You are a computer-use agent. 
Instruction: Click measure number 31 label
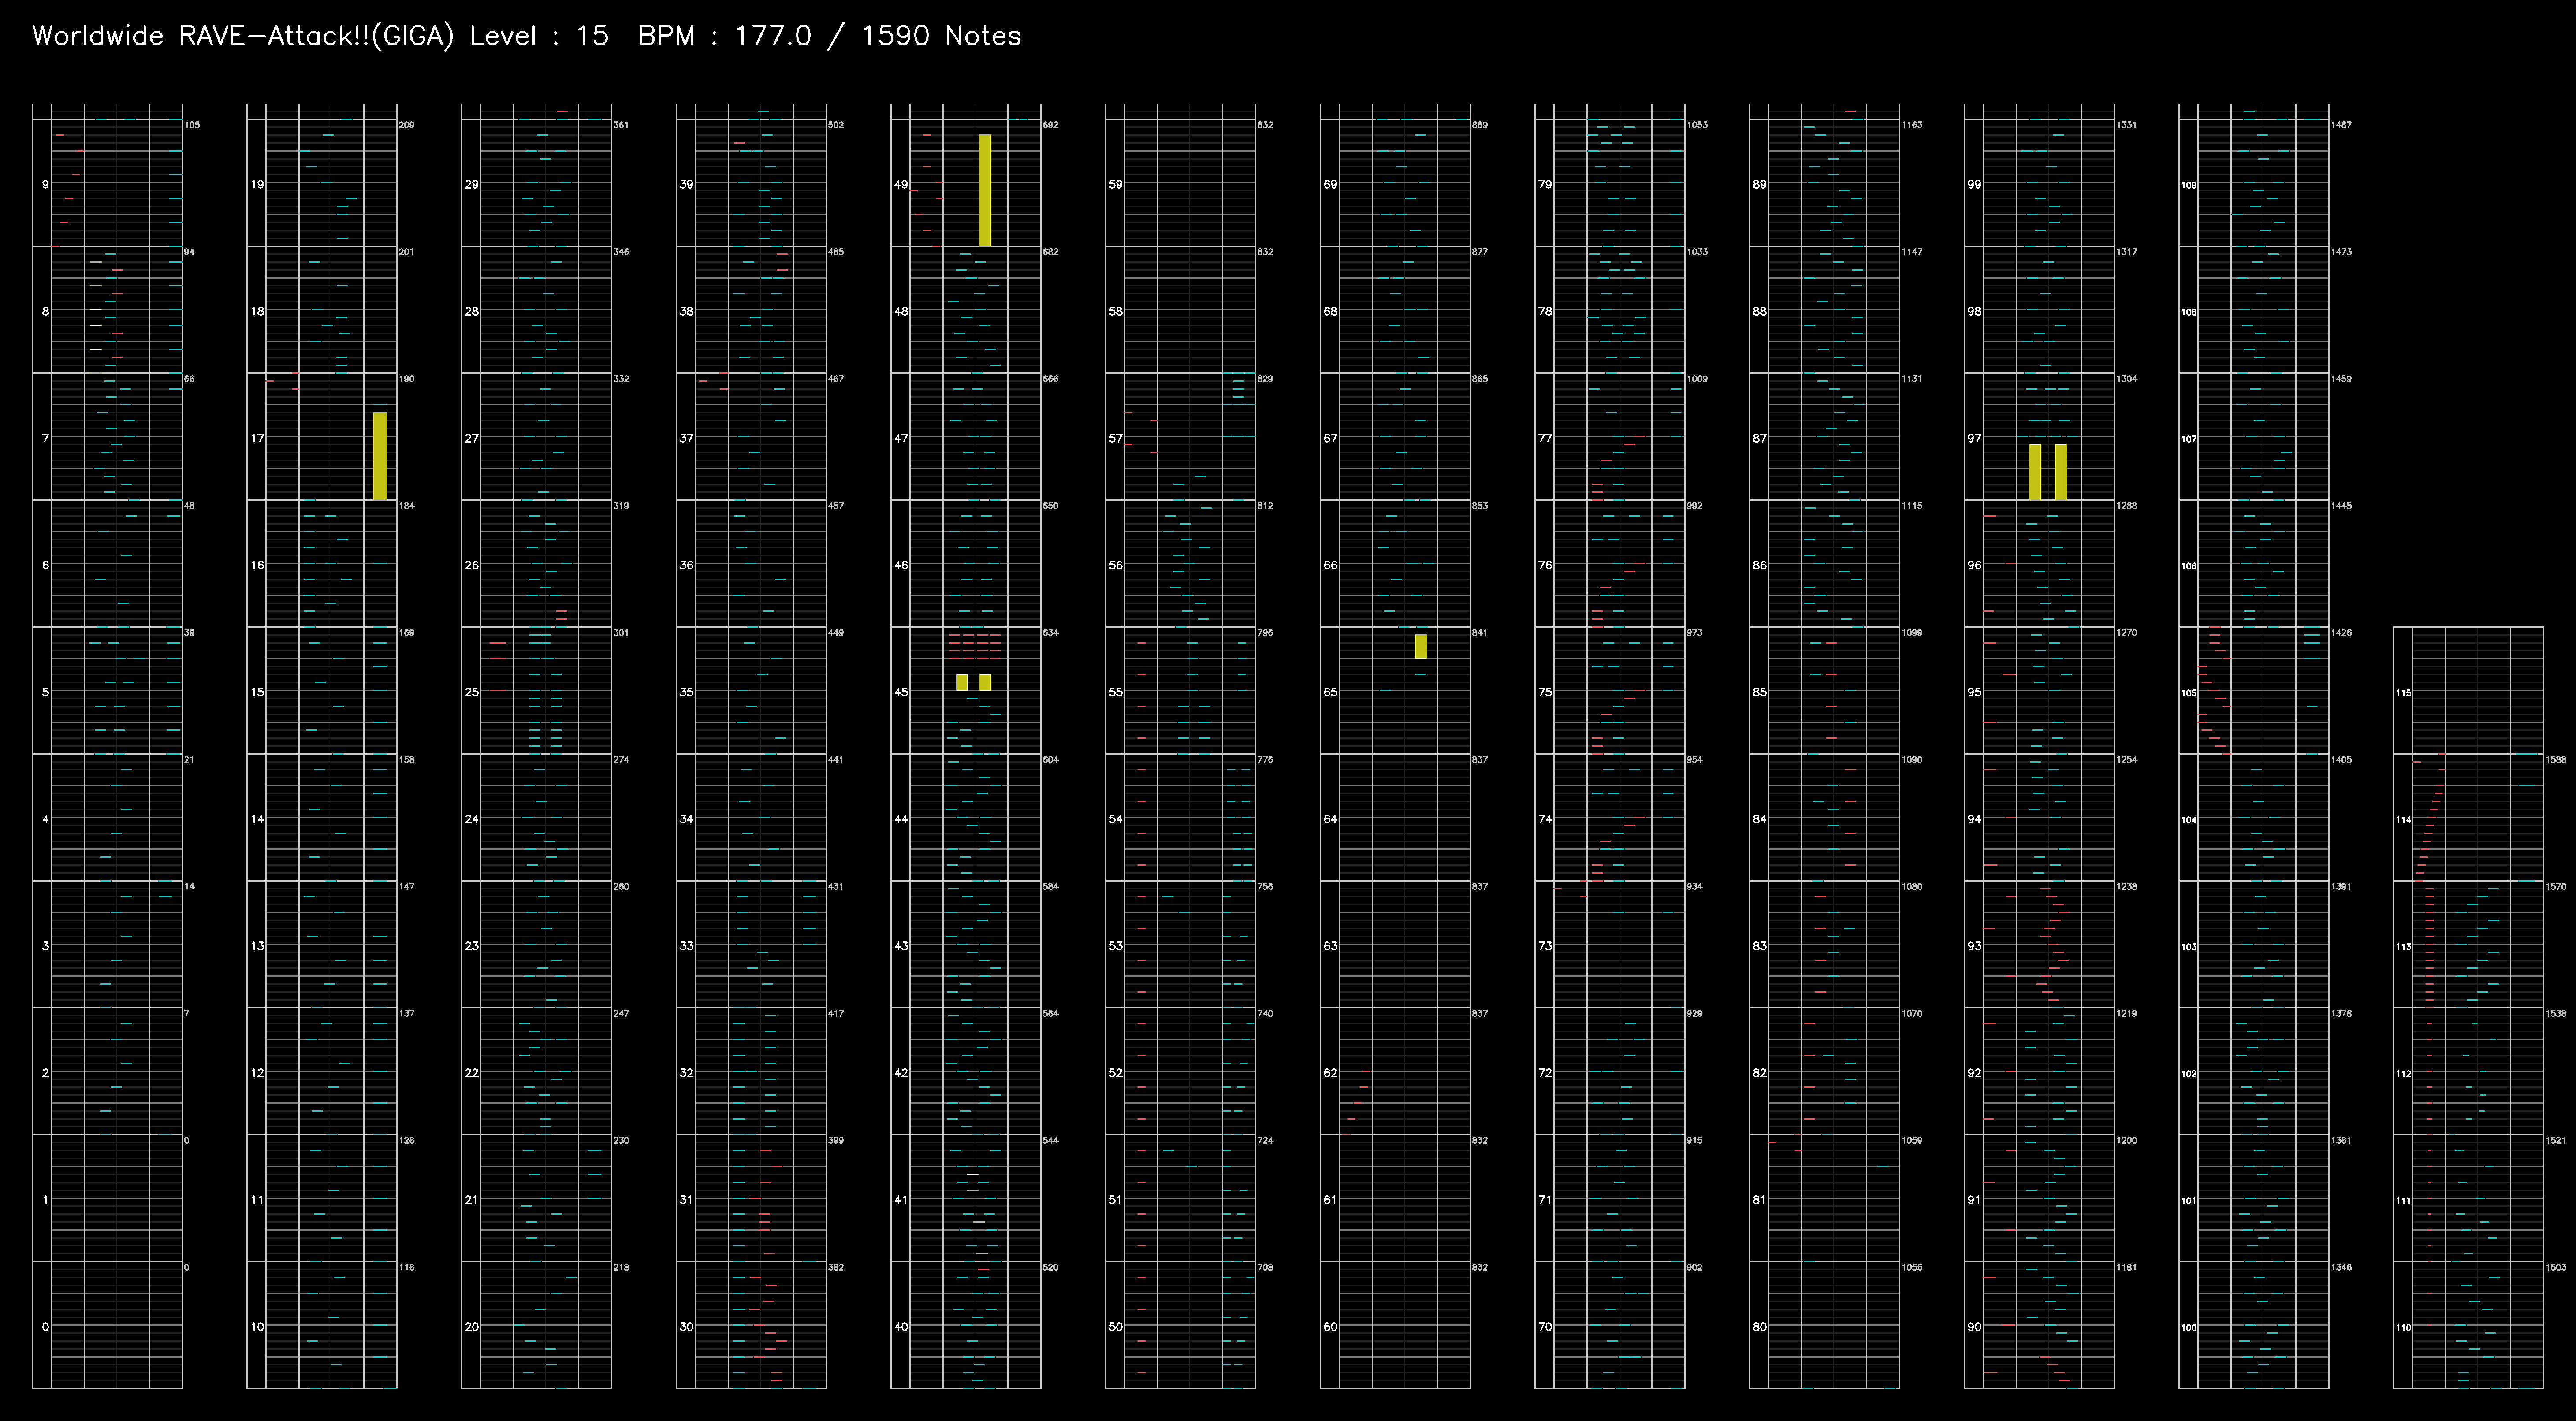(686, 1200)
